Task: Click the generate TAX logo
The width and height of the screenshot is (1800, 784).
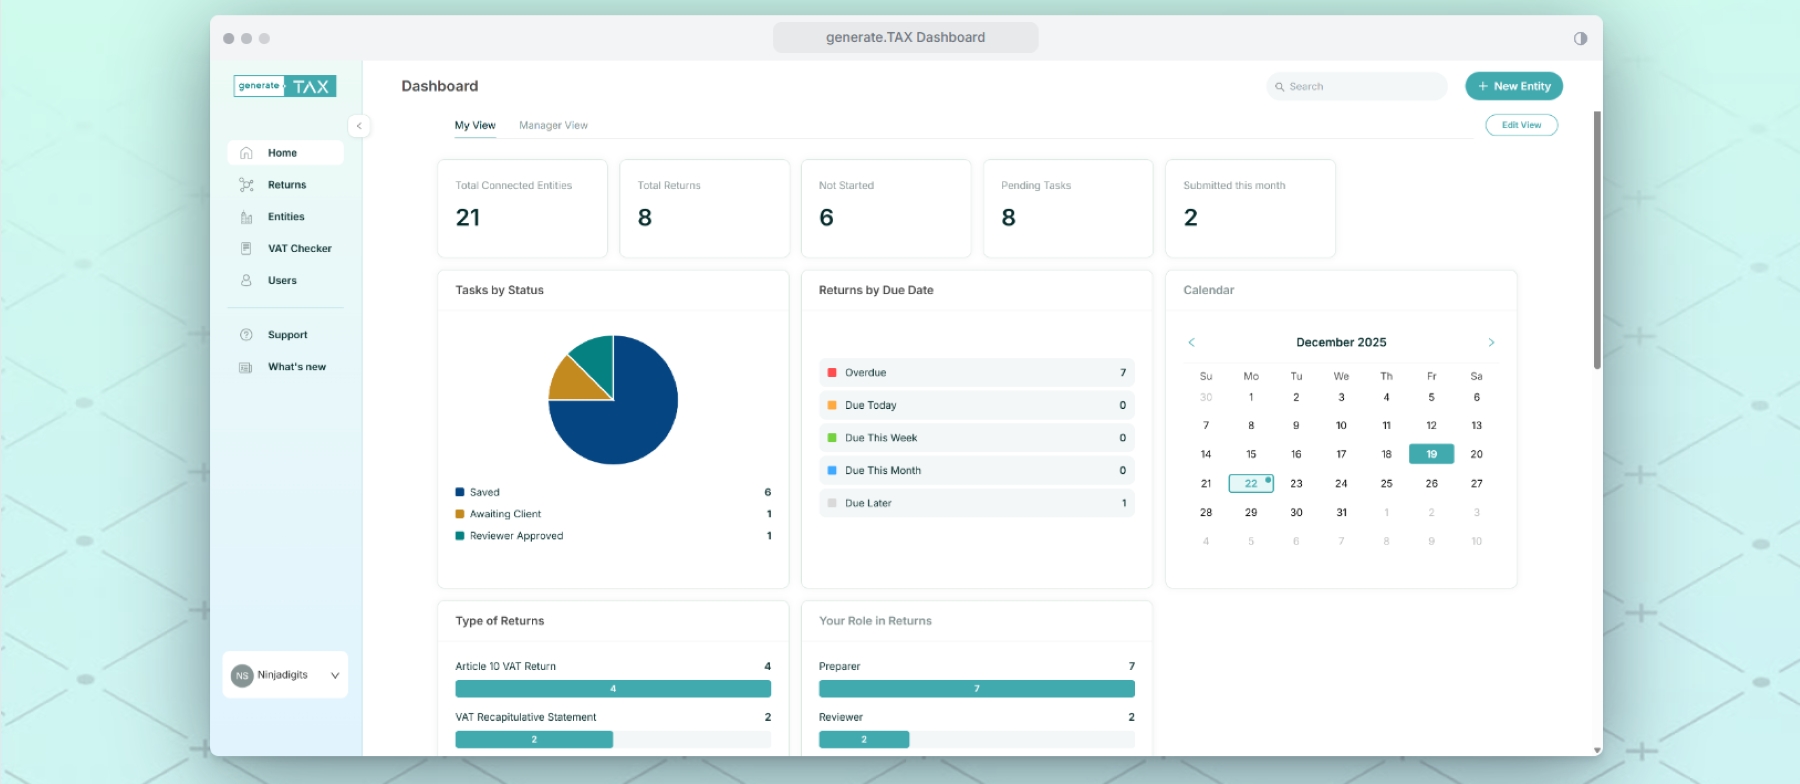Action: click(285, 86)
